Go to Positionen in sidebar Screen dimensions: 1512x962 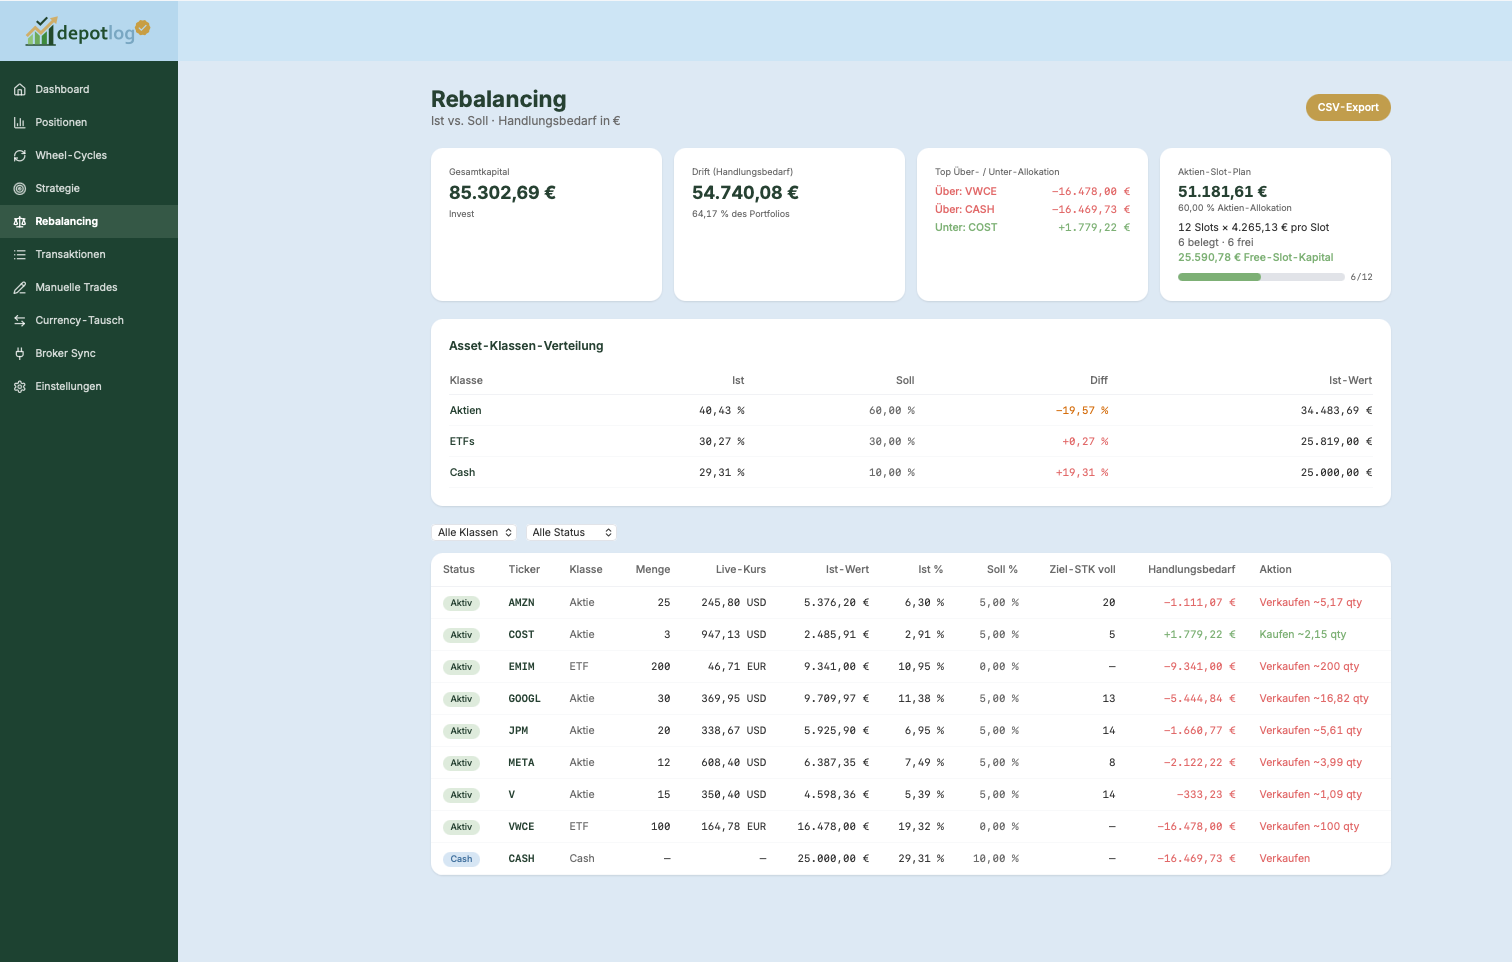click(89, 122)
